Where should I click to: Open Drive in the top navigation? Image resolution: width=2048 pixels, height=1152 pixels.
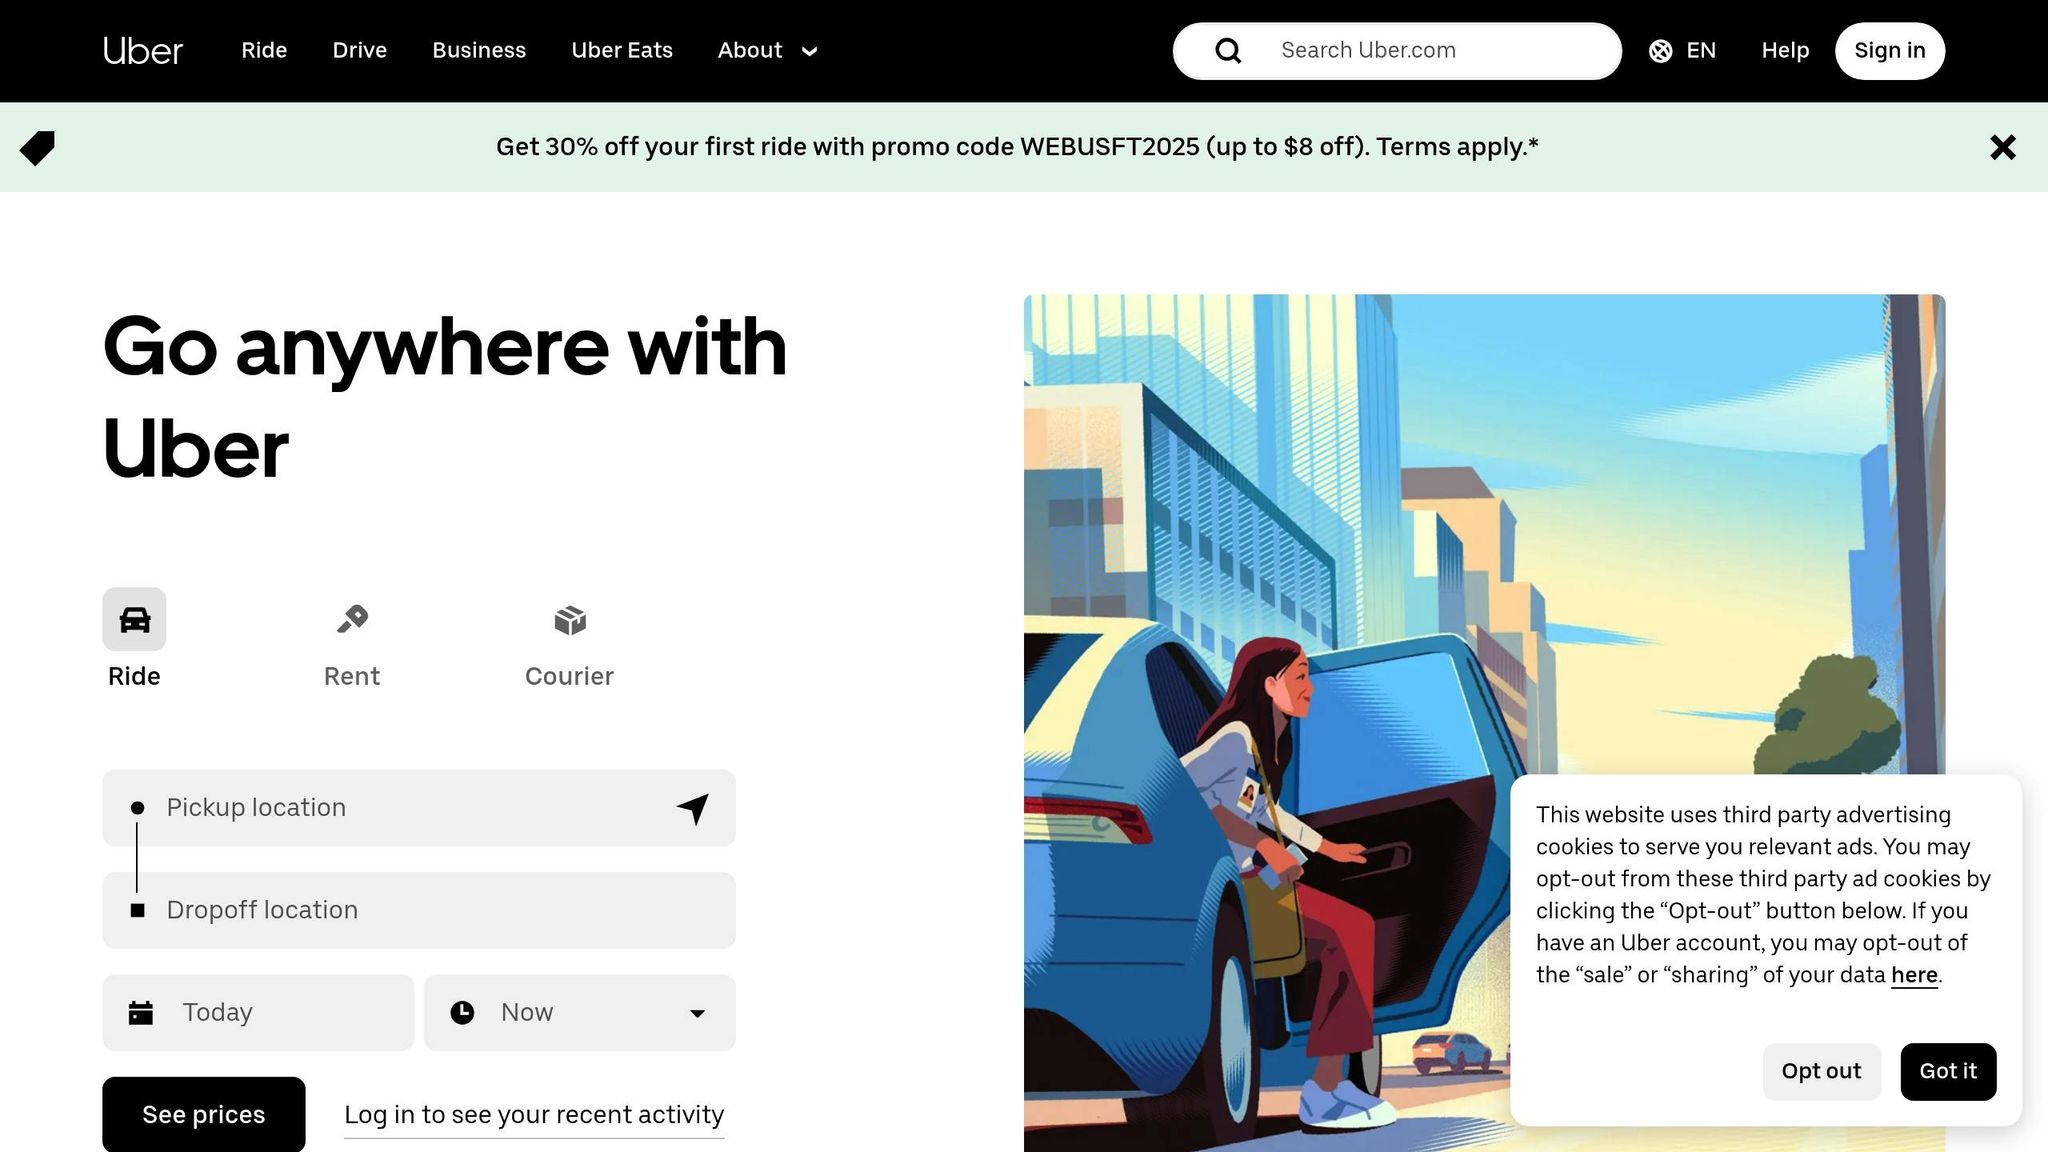360,51
